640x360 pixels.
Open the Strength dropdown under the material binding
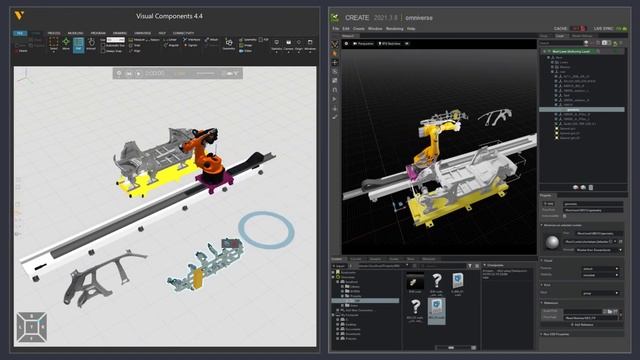coord(599,250)
